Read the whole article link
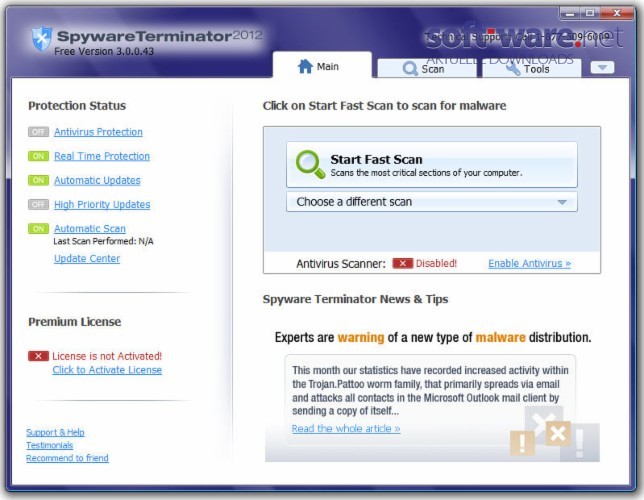644x500 pixels. tap(346, 429)
